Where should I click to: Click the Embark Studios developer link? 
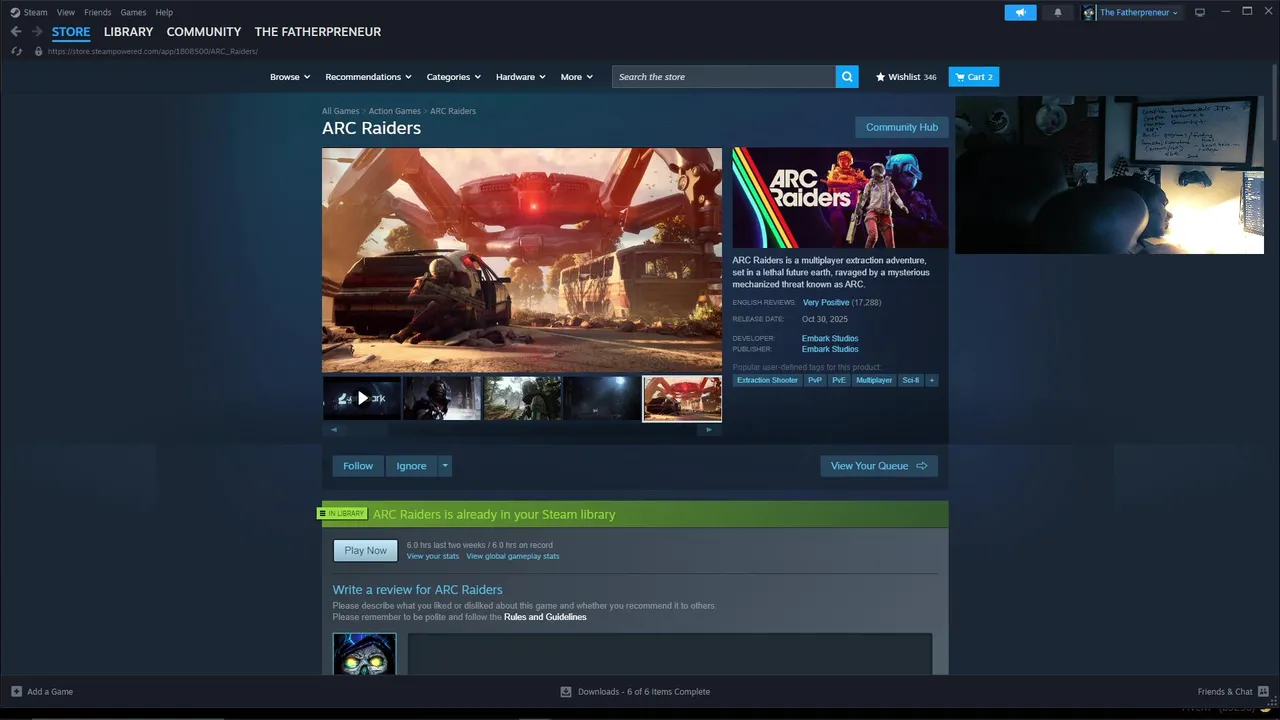(830, 338)
